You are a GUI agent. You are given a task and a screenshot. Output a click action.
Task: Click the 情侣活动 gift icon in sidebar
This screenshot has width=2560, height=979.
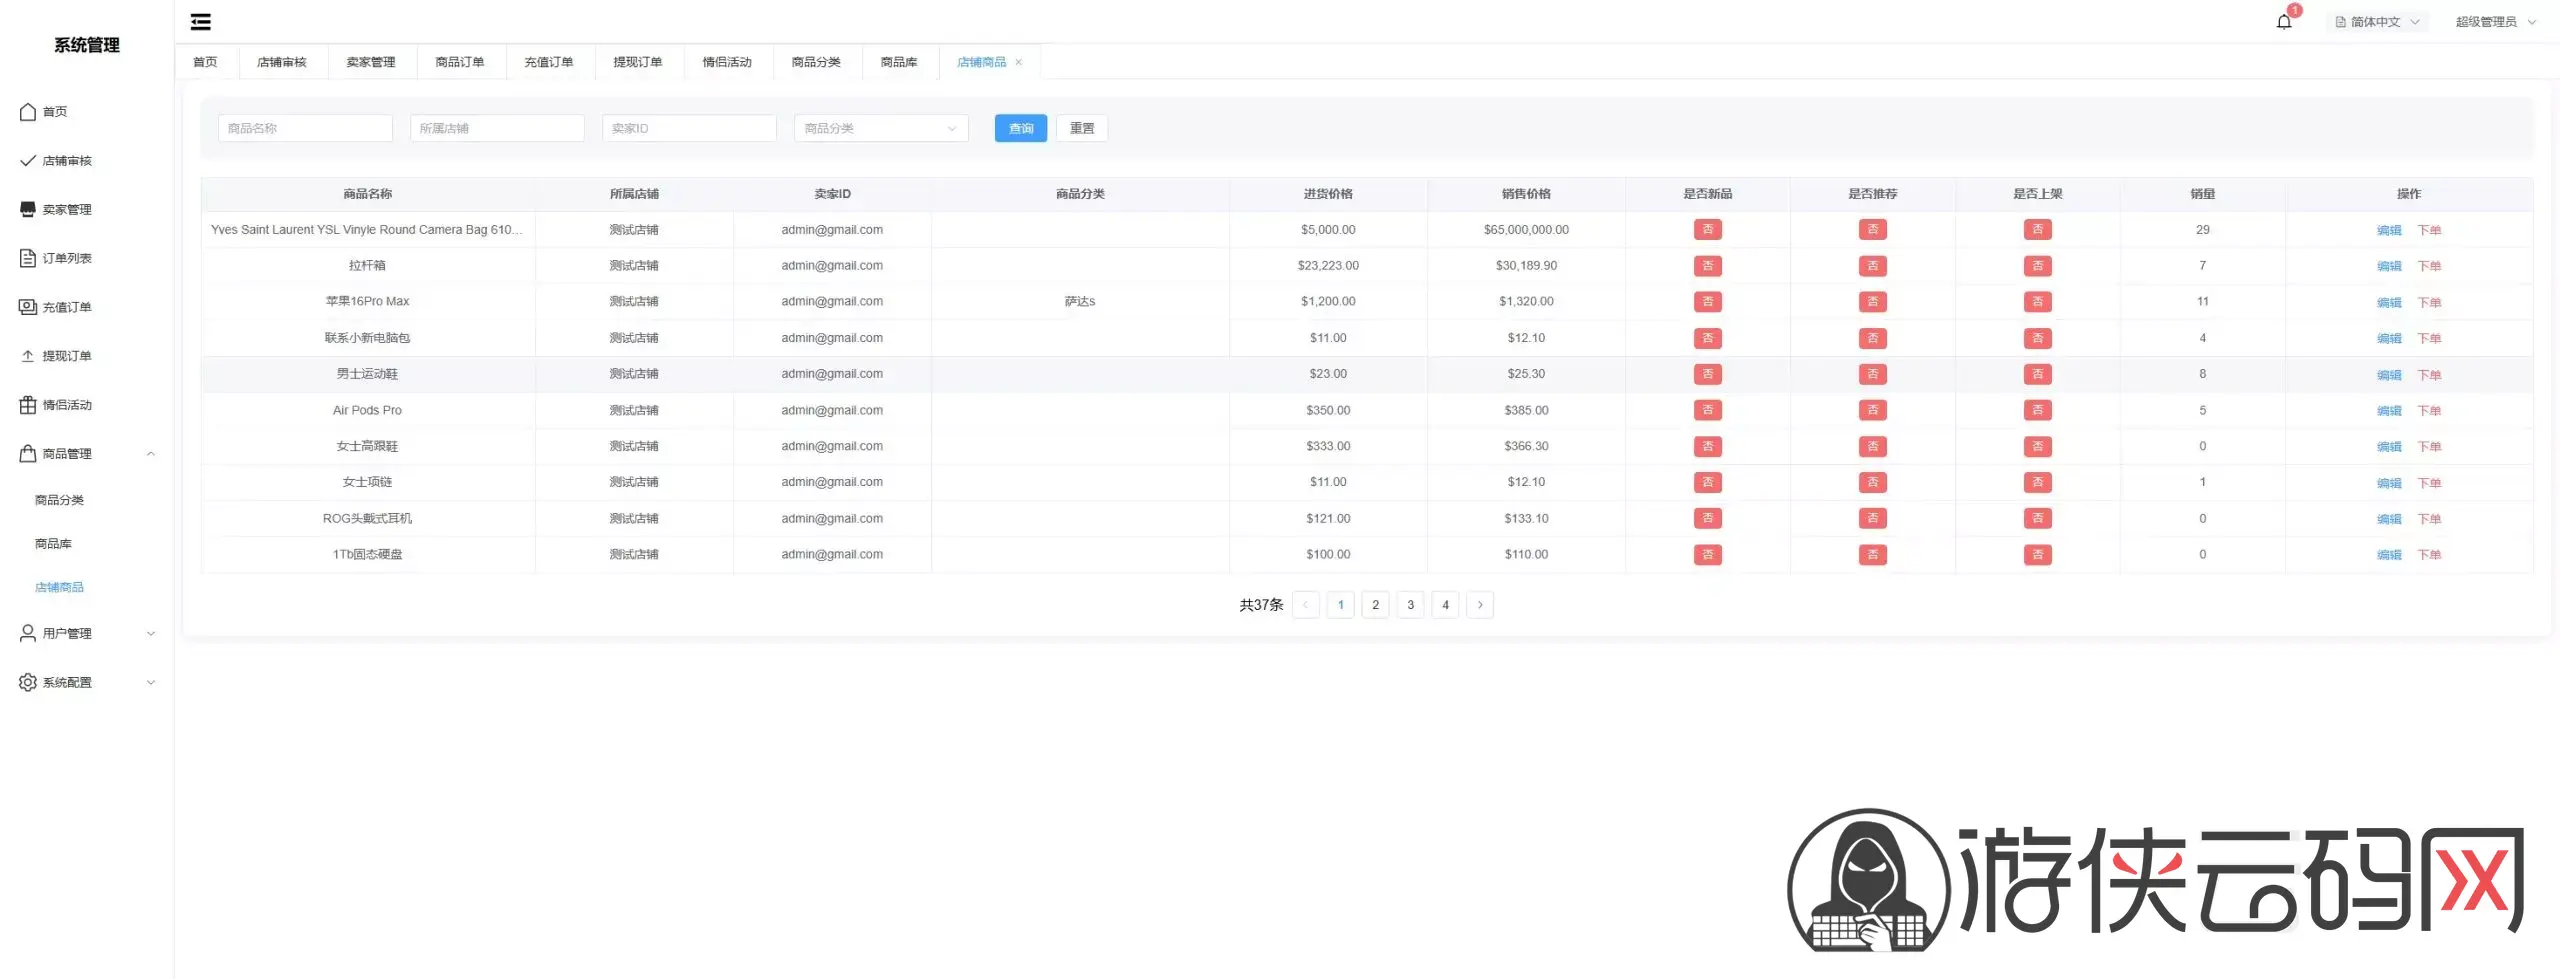click(x=28, y=405)
